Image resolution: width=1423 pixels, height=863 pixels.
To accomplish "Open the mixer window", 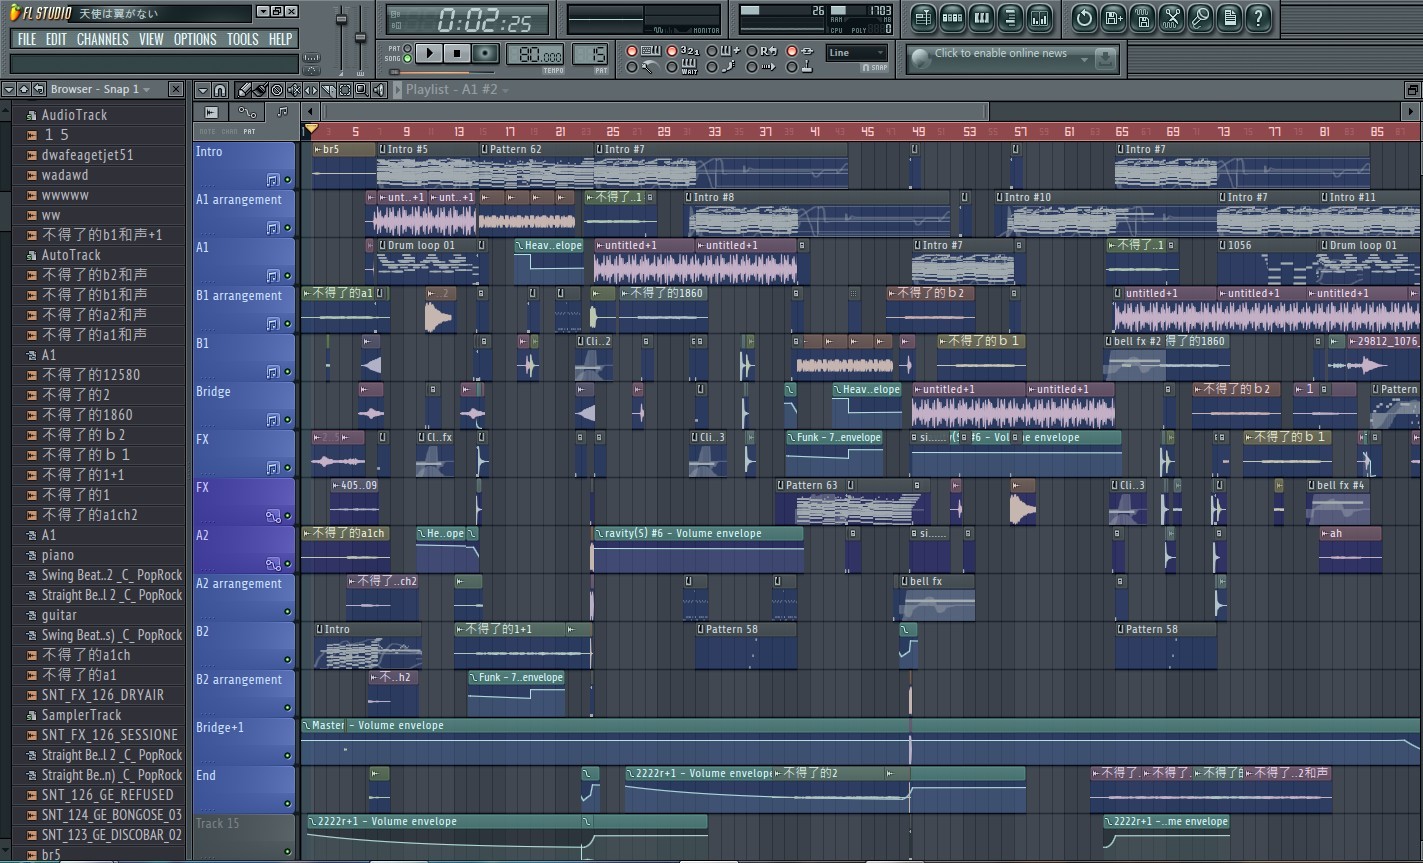I will click(1039, 18).
